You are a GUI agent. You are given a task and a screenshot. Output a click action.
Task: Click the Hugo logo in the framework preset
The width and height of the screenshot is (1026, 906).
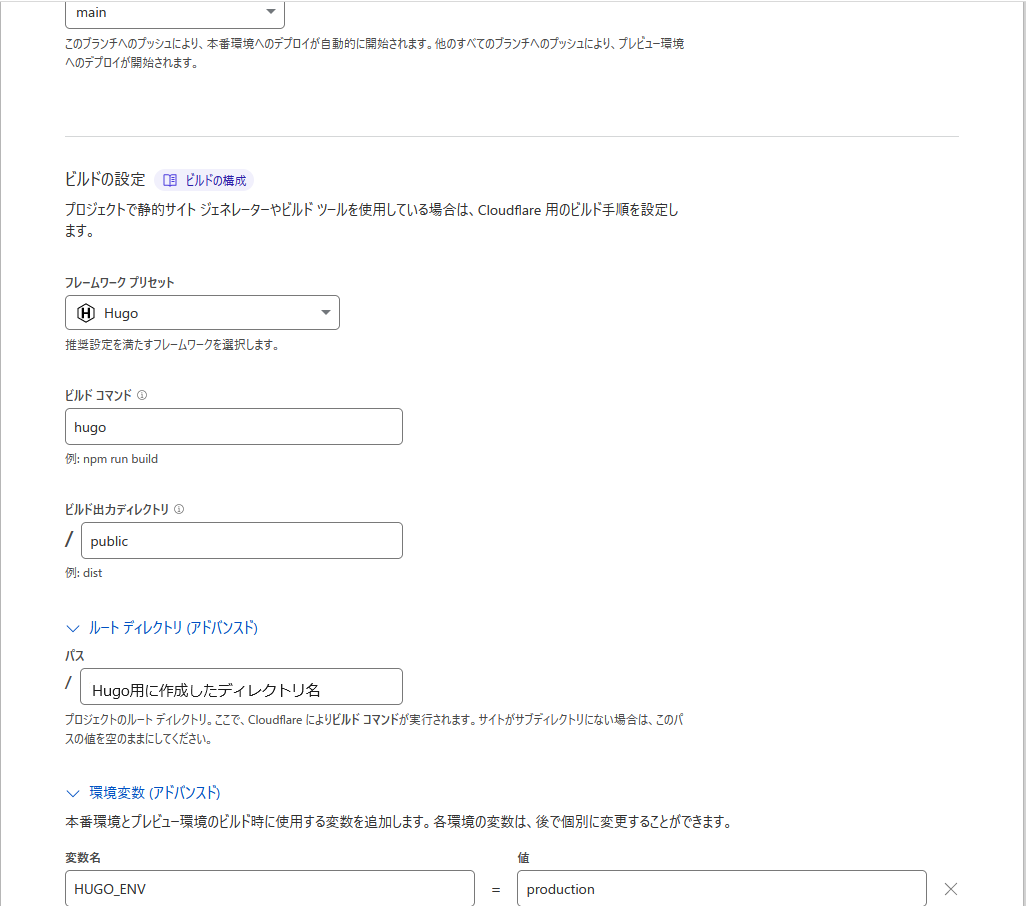[x=86, y=313]
